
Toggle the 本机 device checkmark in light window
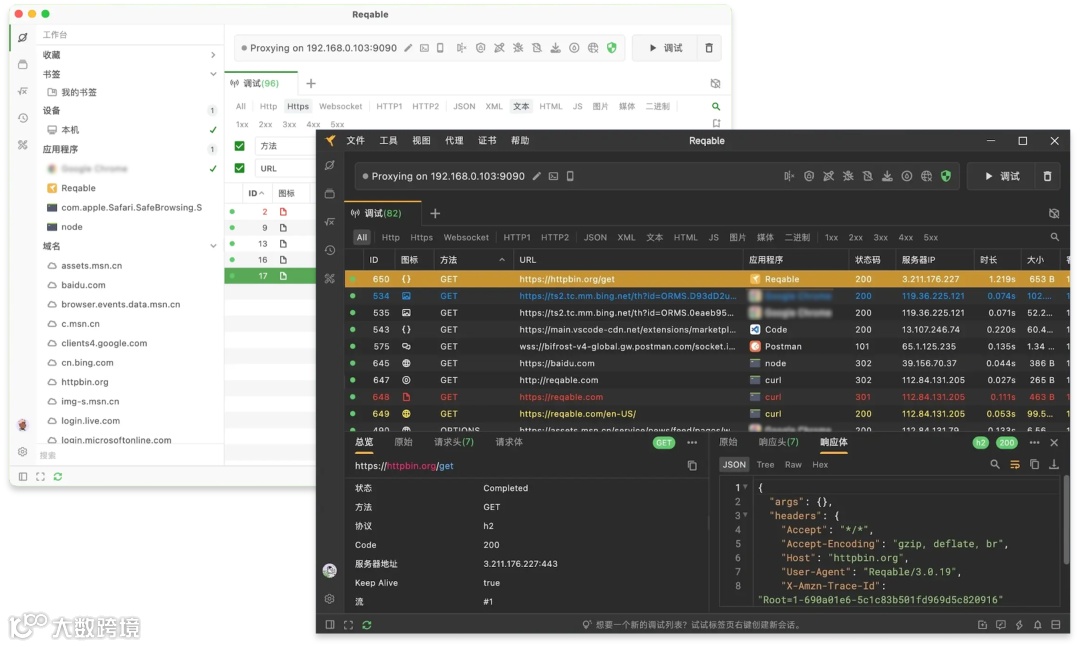click(213, 130)
